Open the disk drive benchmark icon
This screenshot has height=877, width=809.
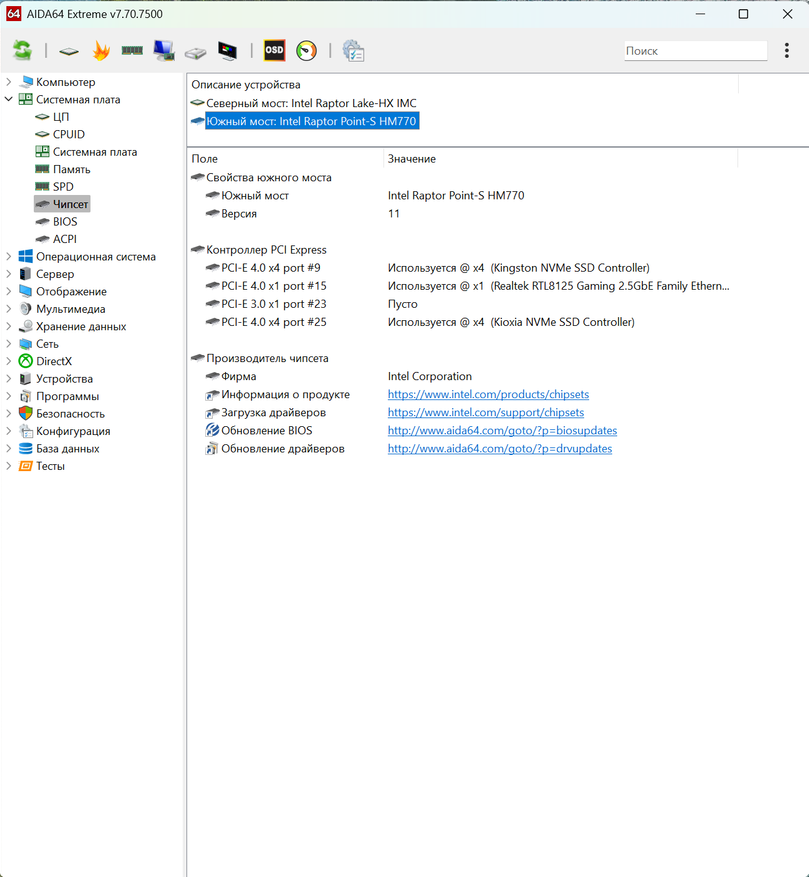(195, 53)
